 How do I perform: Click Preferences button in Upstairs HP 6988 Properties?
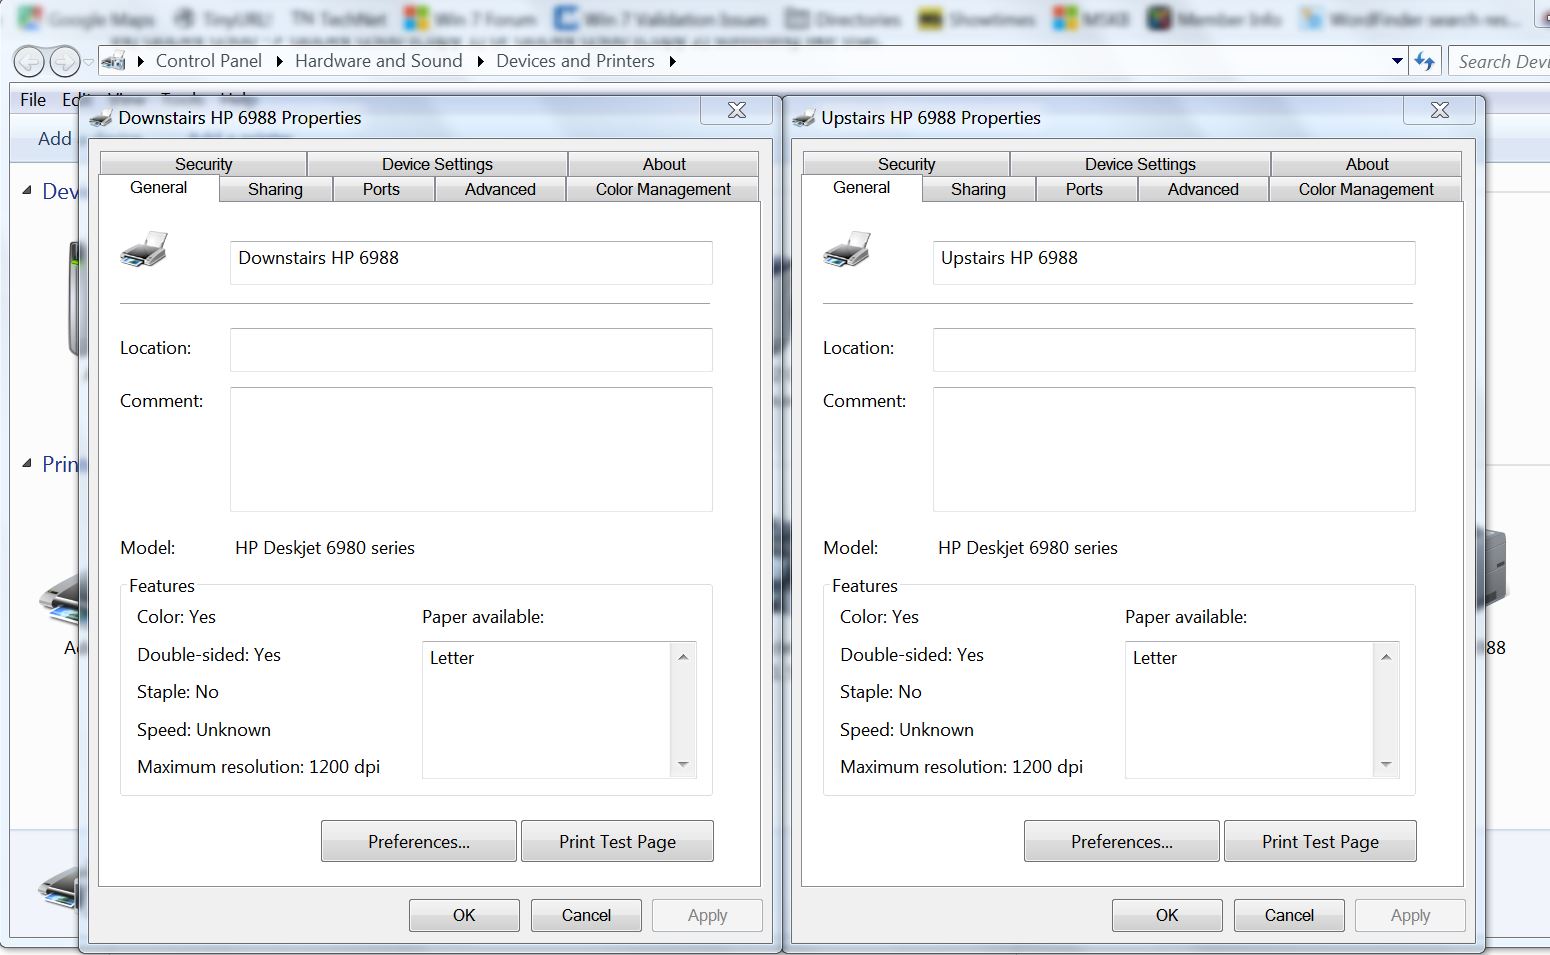coord(1122,841)
